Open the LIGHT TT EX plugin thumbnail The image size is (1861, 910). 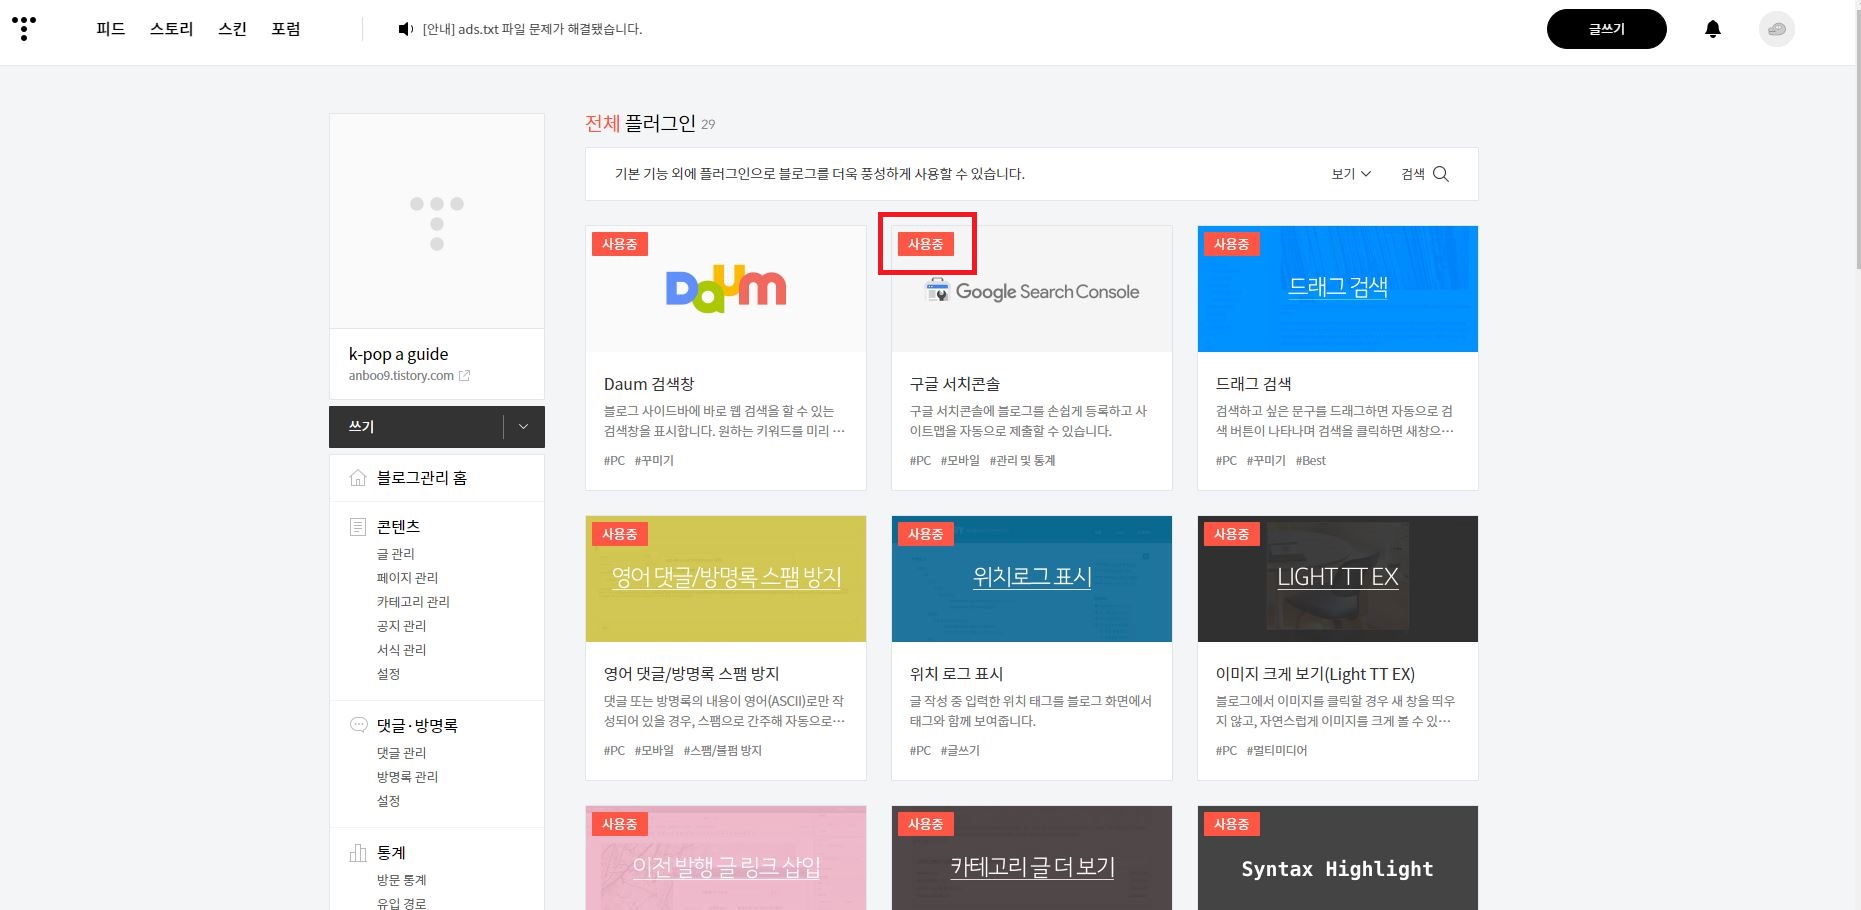tap(1338, 579)
